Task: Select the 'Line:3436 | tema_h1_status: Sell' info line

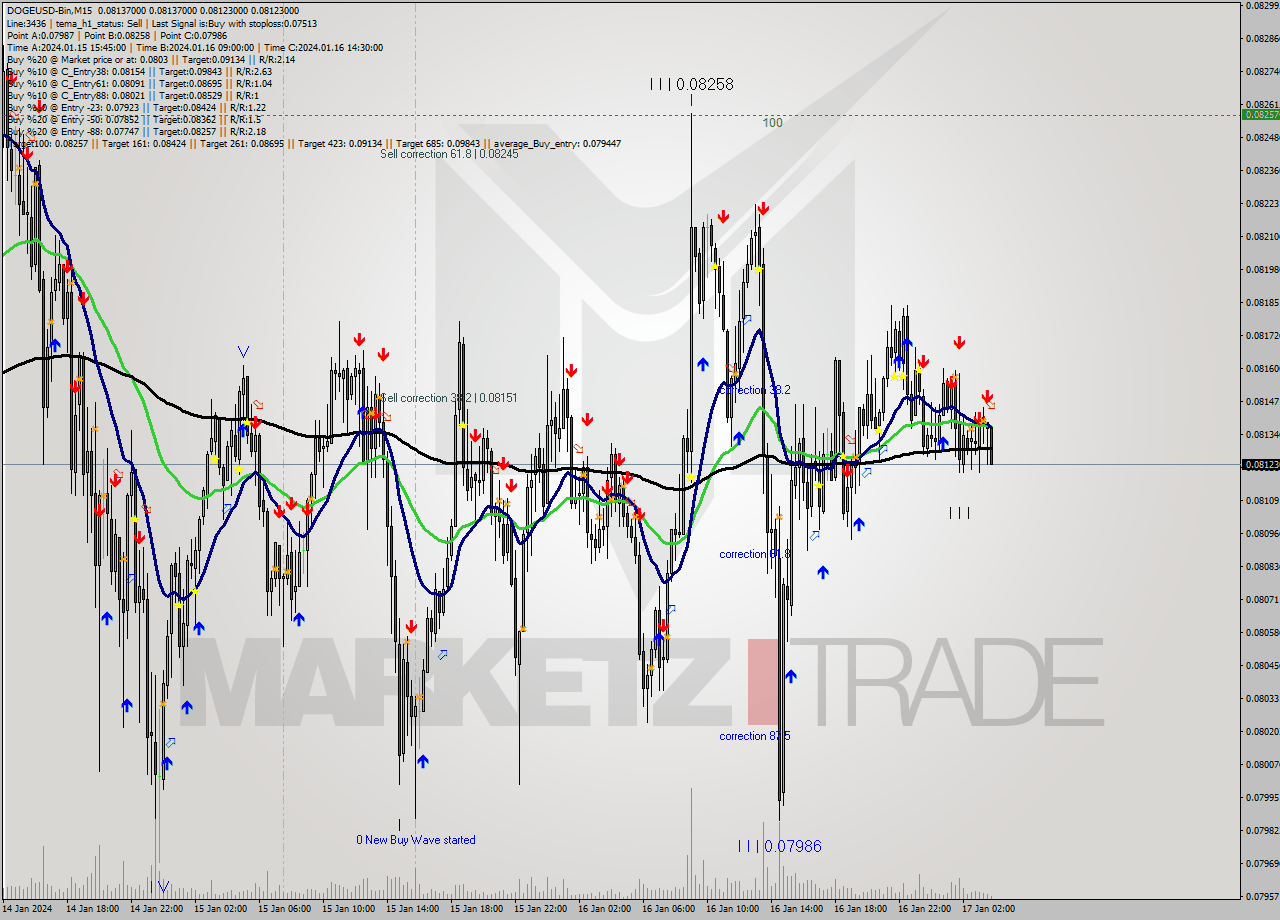Action: pyautogui.click(x=161, y=23)
